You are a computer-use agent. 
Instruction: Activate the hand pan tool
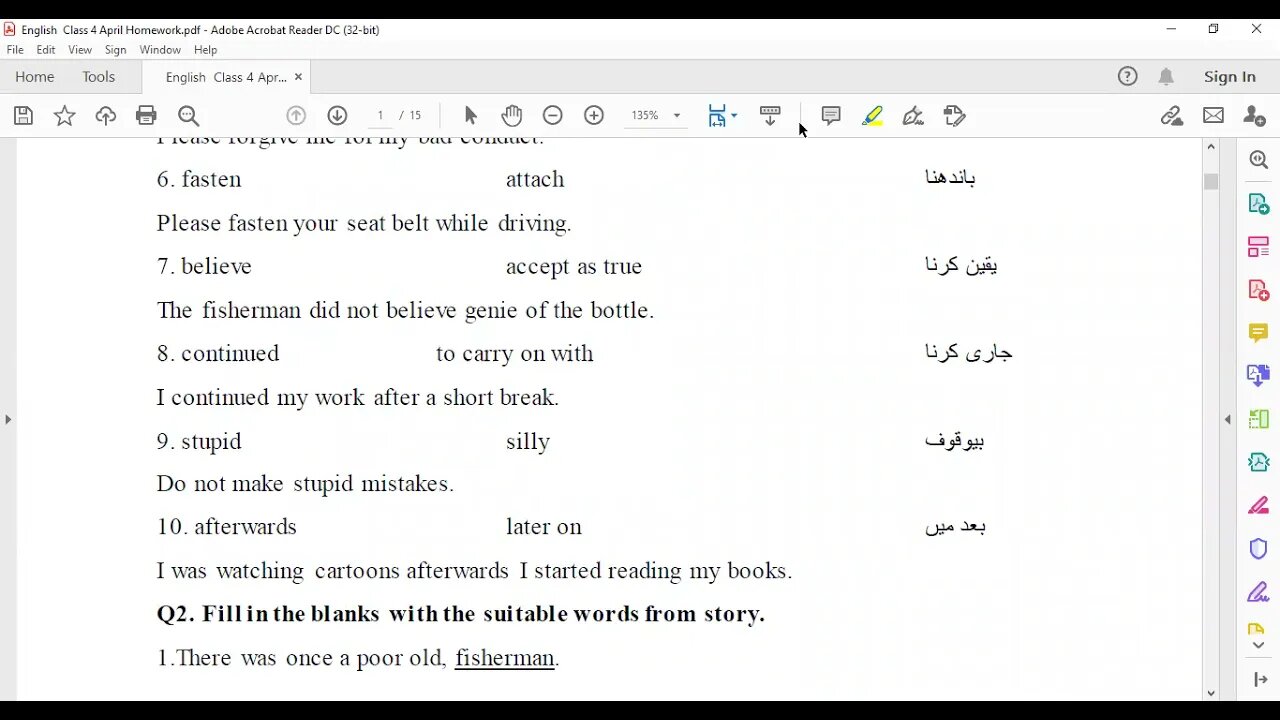512,116
